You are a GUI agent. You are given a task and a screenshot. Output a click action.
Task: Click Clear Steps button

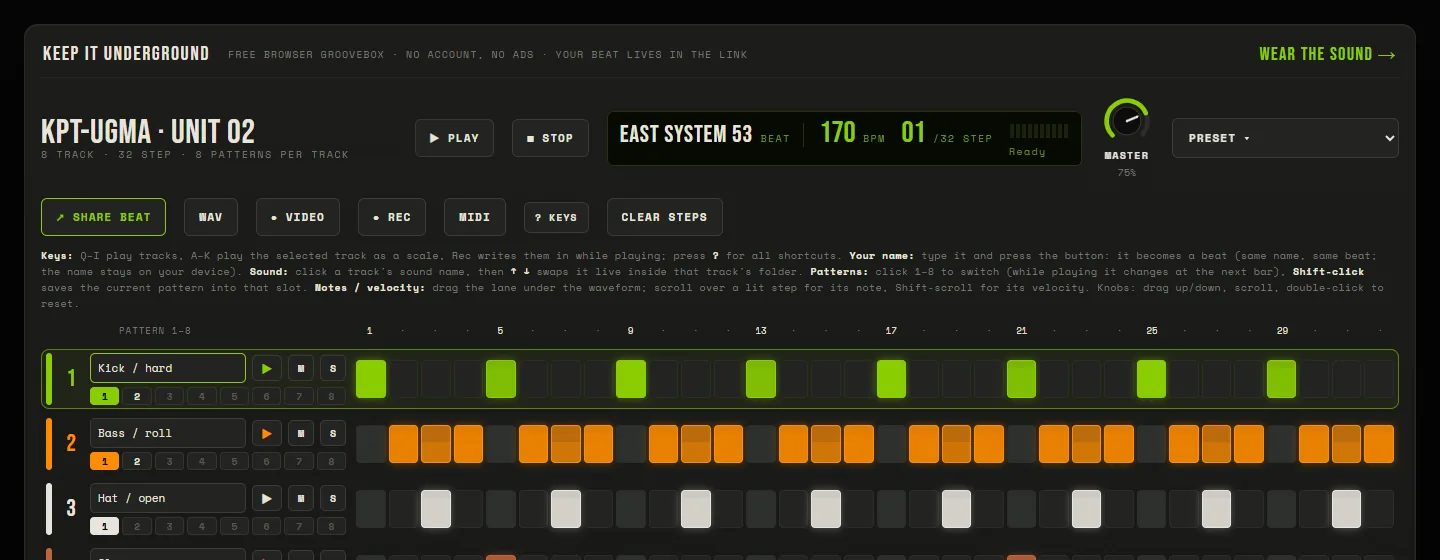click(x=664, y=217)
